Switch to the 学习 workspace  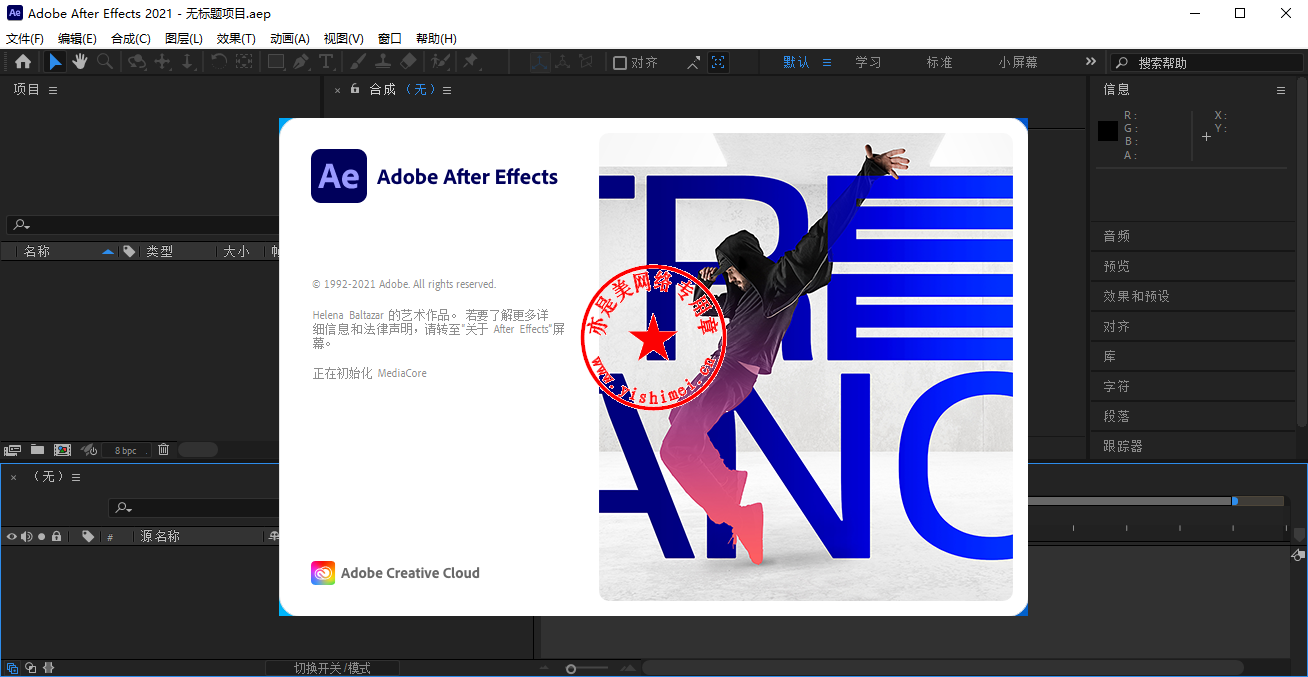[x=868, y=62]
